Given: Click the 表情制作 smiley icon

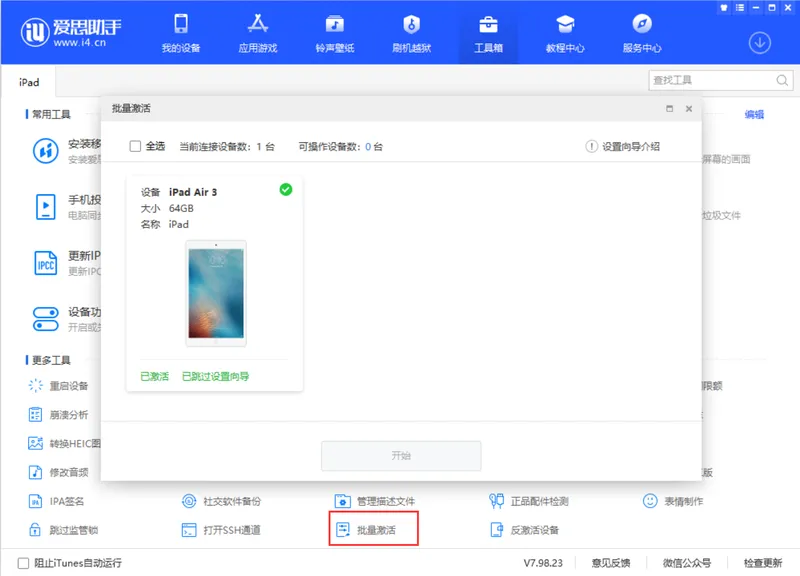Looking at the screenshot, I should pyautogui.click(x=650, y=501).
